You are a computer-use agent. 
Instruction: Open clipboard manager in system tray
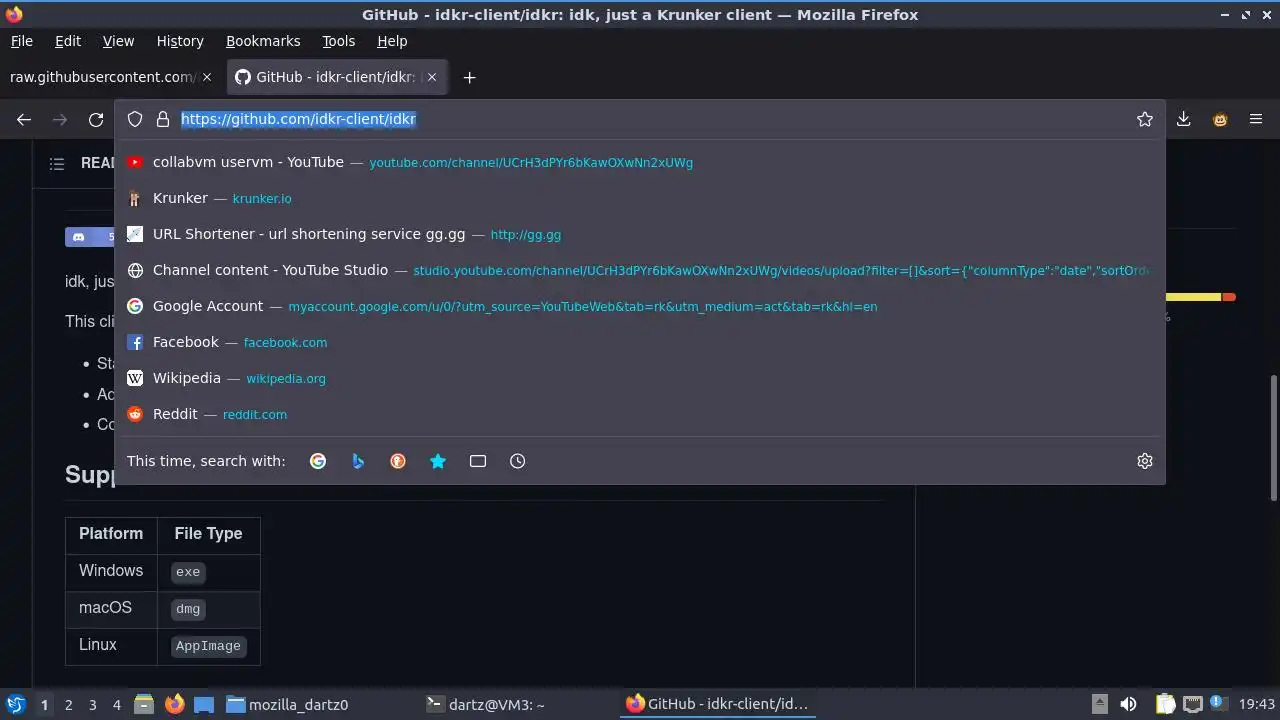pyautogui.click(x=1165, y=704)
